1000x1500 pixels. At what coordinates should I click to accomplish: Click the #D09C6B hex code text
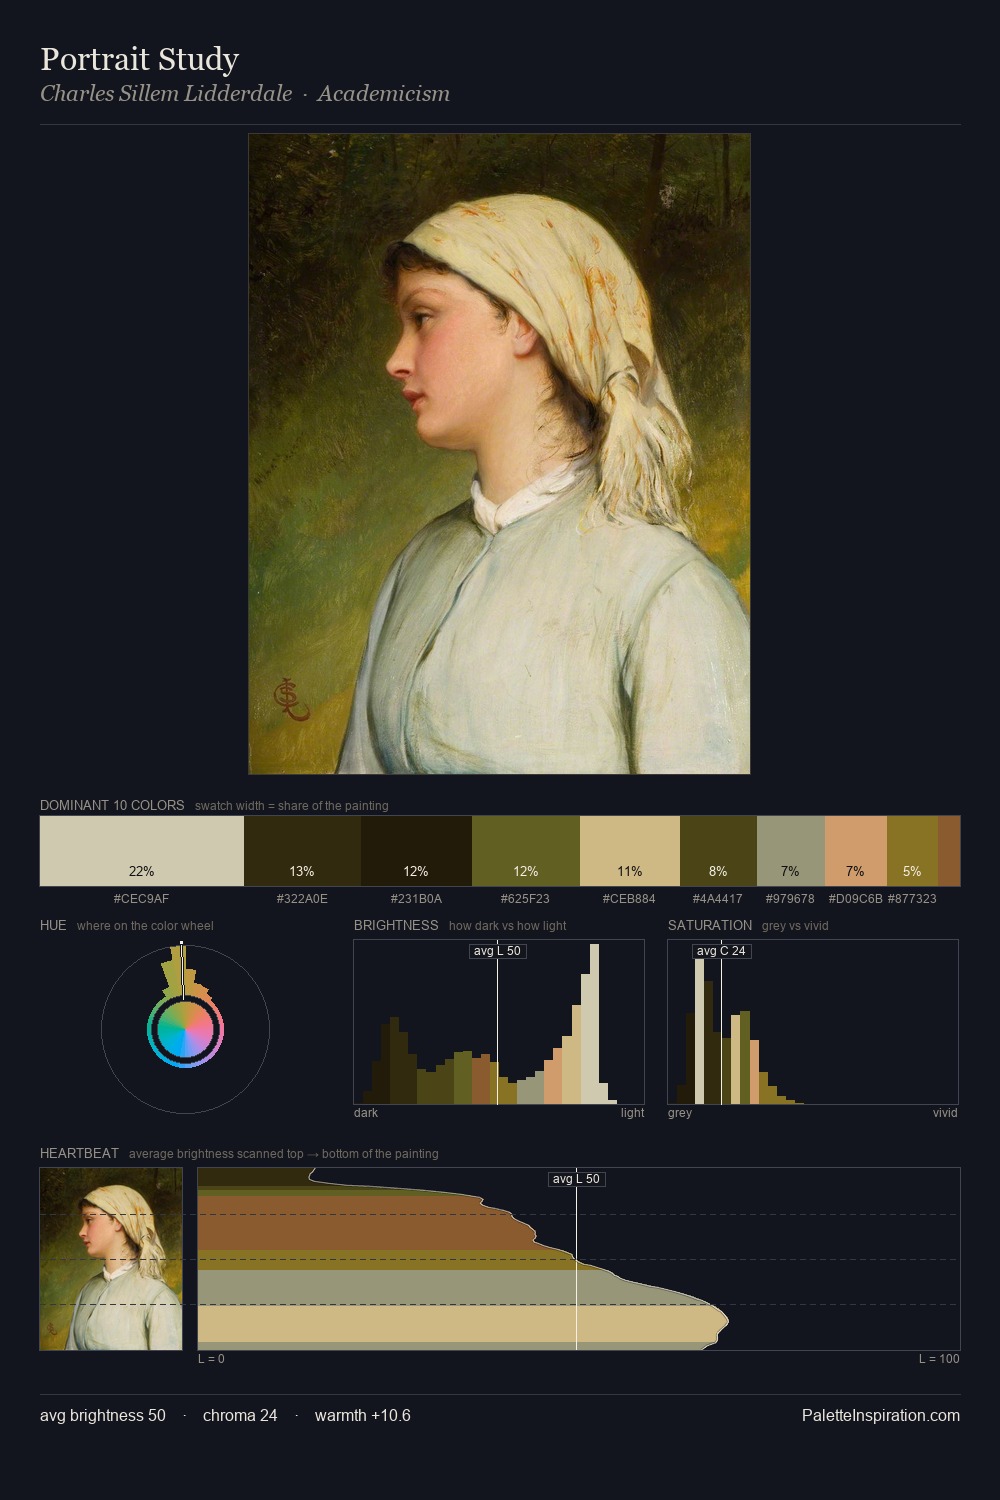856,899
